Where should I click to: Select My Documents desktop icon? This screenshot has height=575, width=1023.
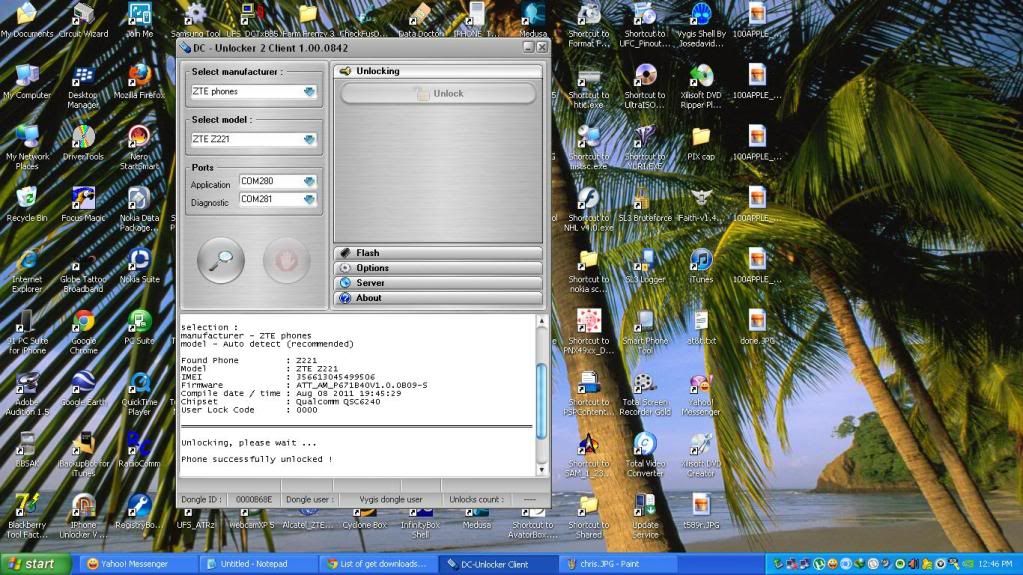coord(27,21)
